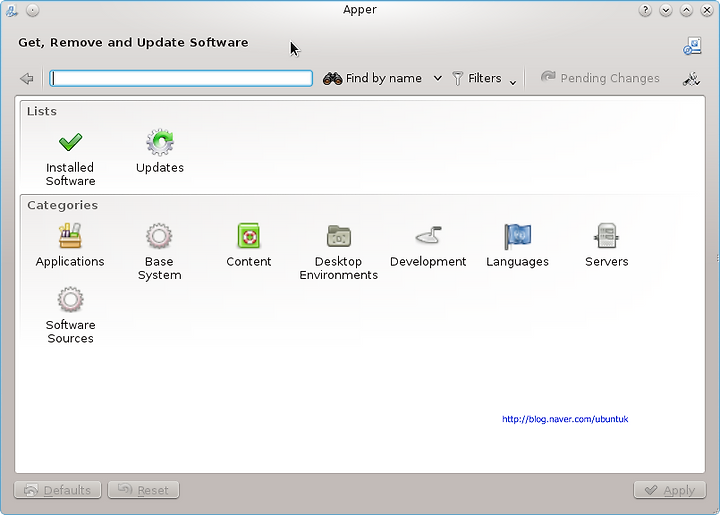Click the back arrow icon

[x=27, y=78]
